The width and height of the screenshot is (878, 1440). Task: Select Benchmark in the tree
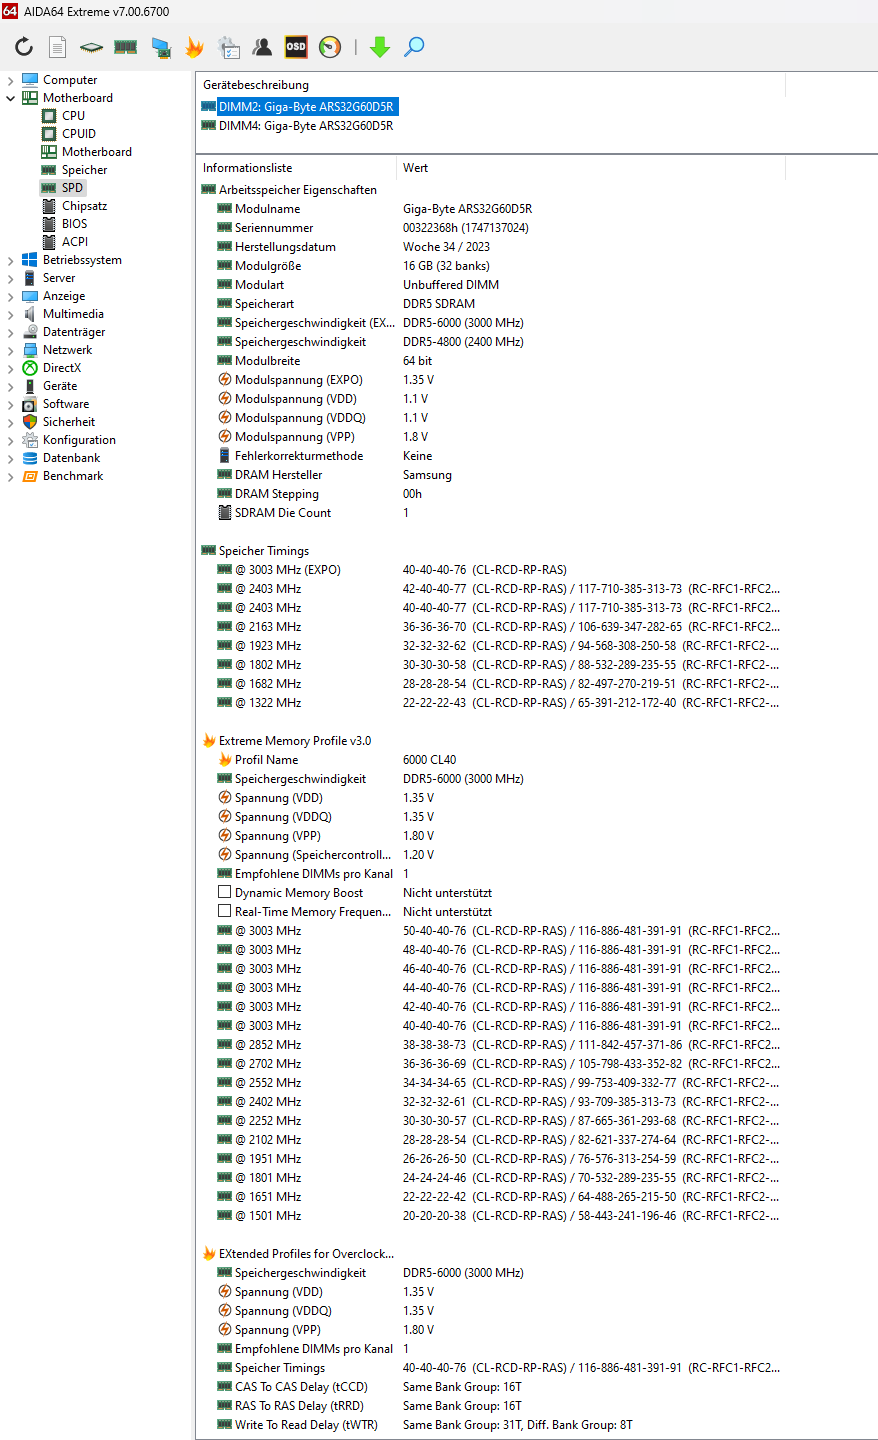tap(73, 476)
